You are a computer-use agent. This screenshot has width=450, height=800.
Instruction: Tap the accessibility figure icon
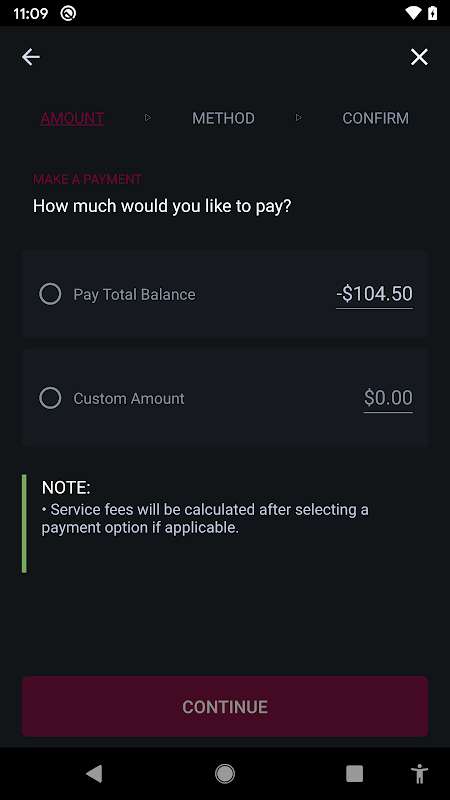pos(420,773)
